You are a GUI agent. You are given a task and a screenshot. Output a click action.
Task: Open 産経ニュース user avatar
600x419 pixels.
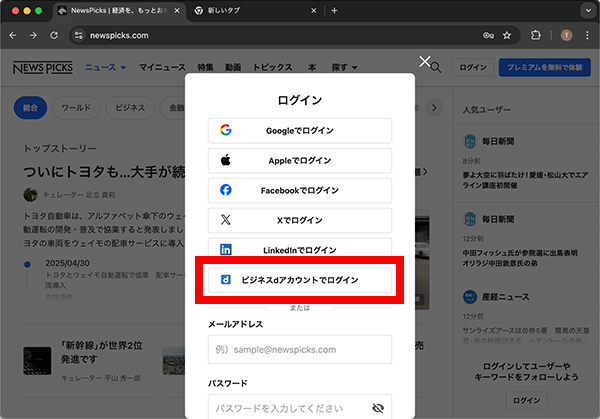click(470, 297)
